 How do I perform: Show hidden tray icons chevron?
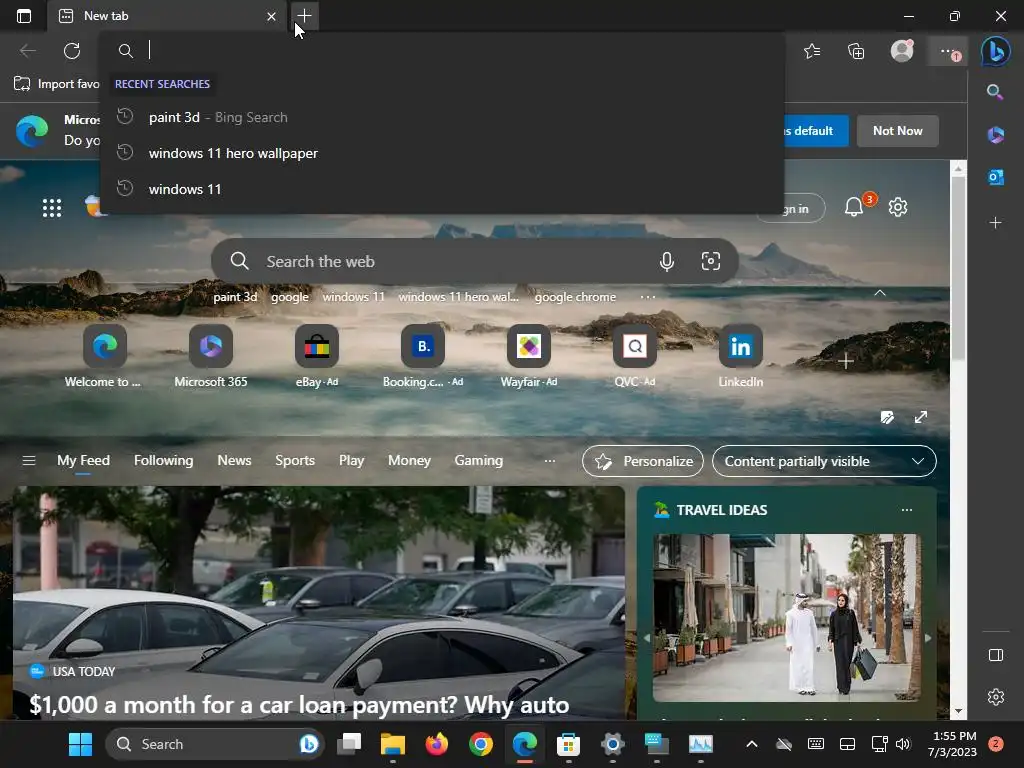(x=752, y=744)
